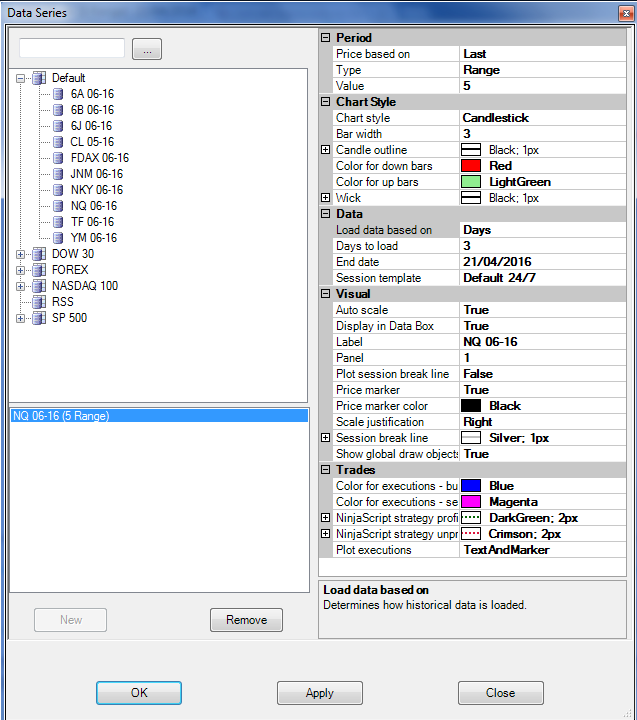Viewport: 637px width, 720px height.
Task: Click the RSS list icon
Action: [39, 302]
